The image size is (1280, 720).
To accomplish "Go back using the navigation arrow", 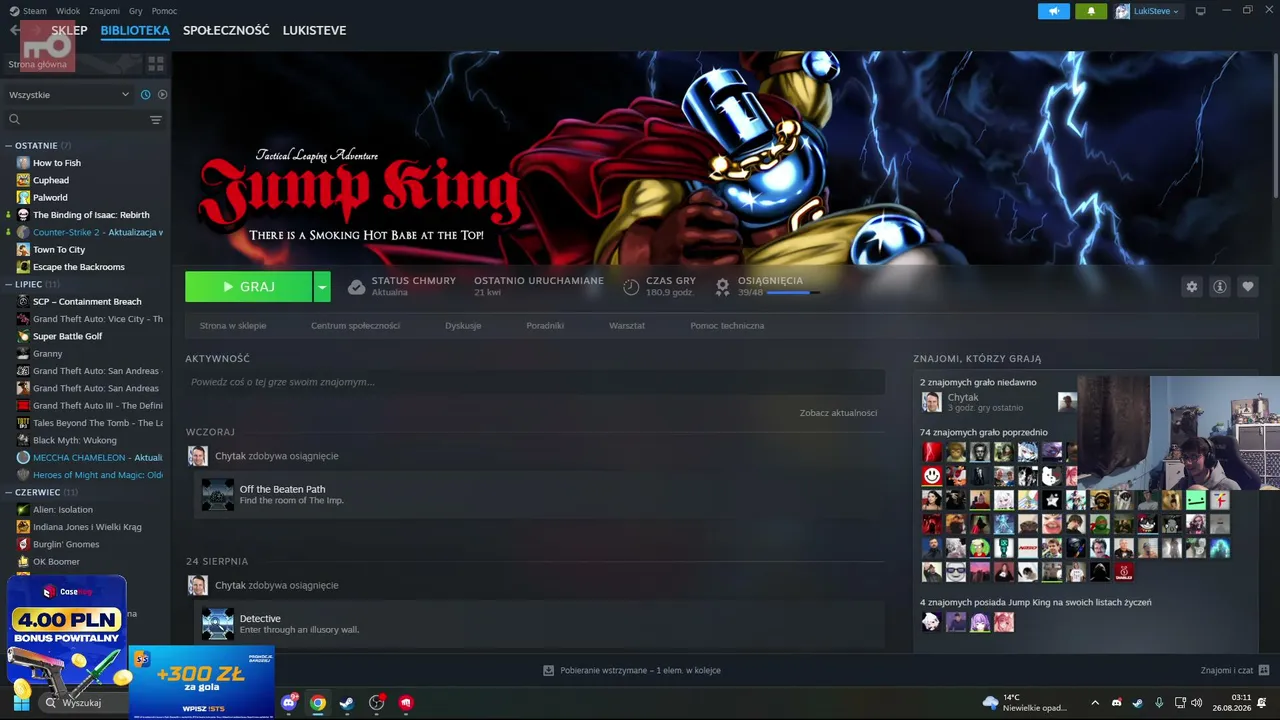I will click(14, 30).
